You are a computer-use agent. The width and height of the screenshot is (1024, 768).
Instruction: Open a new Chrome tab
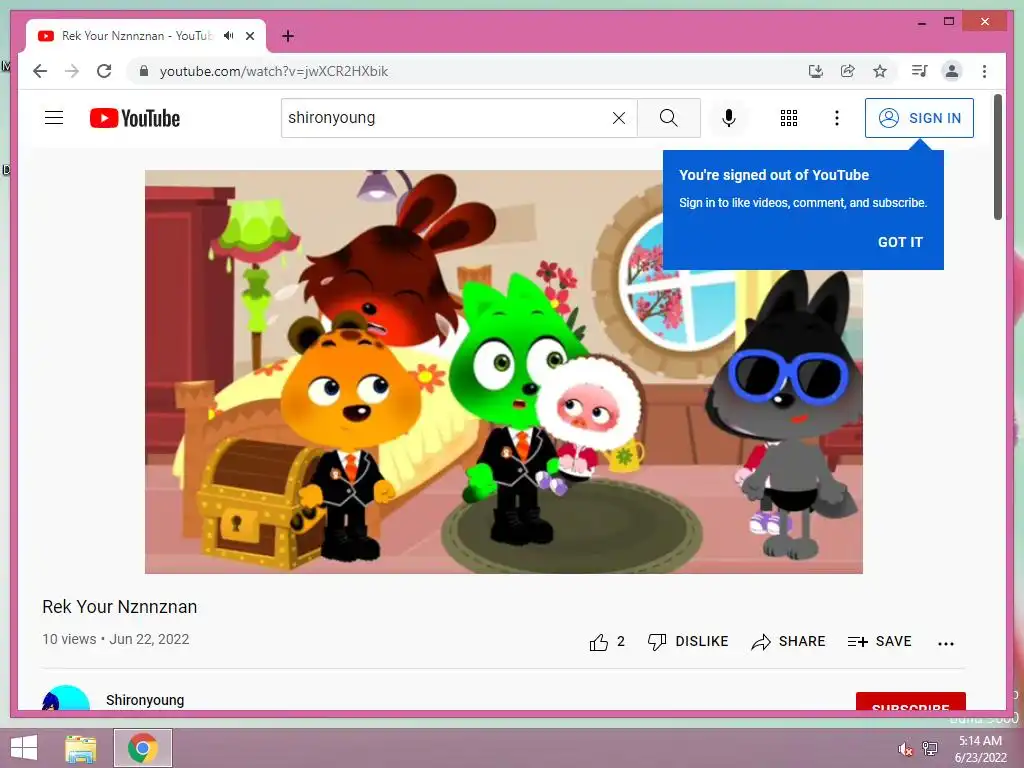tap(288, 36)
